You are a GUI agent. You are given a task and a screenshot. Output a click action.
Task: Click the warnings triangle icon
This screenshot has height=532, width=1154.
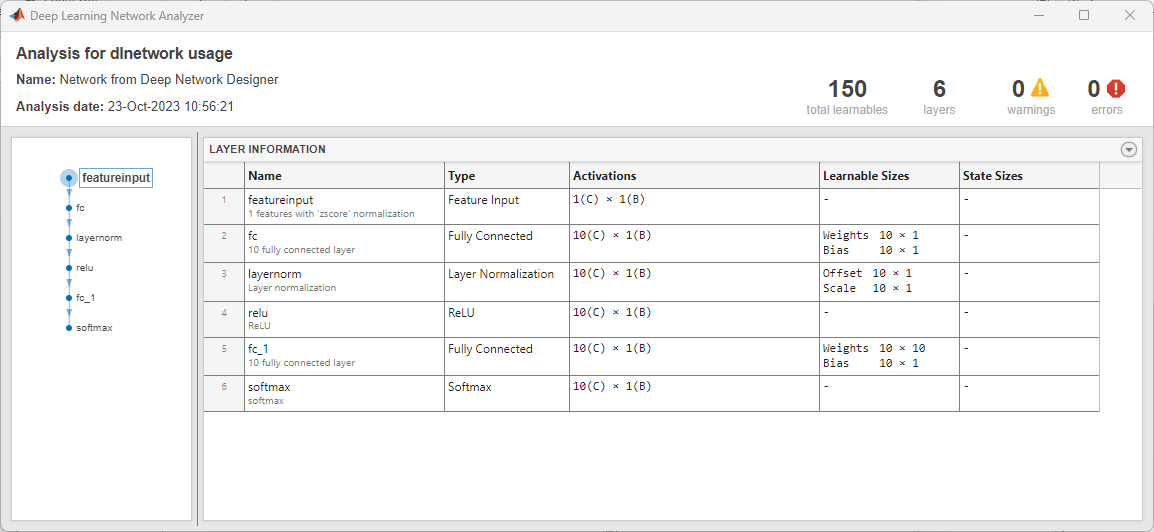pos(1041,89)
